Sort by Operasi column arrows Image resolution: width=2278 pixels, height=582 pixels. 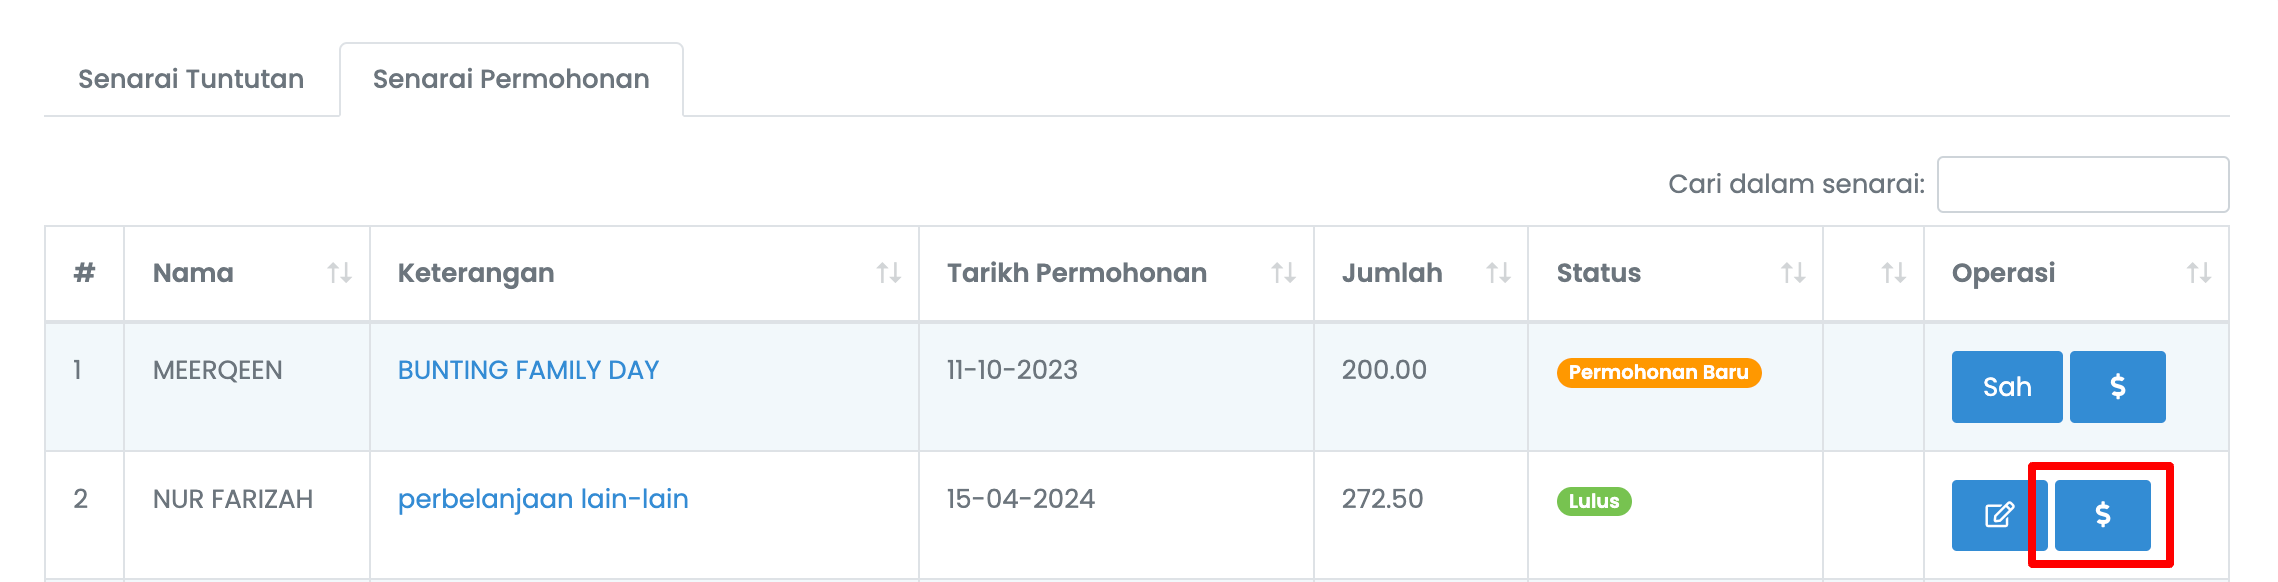(2199, 273)
